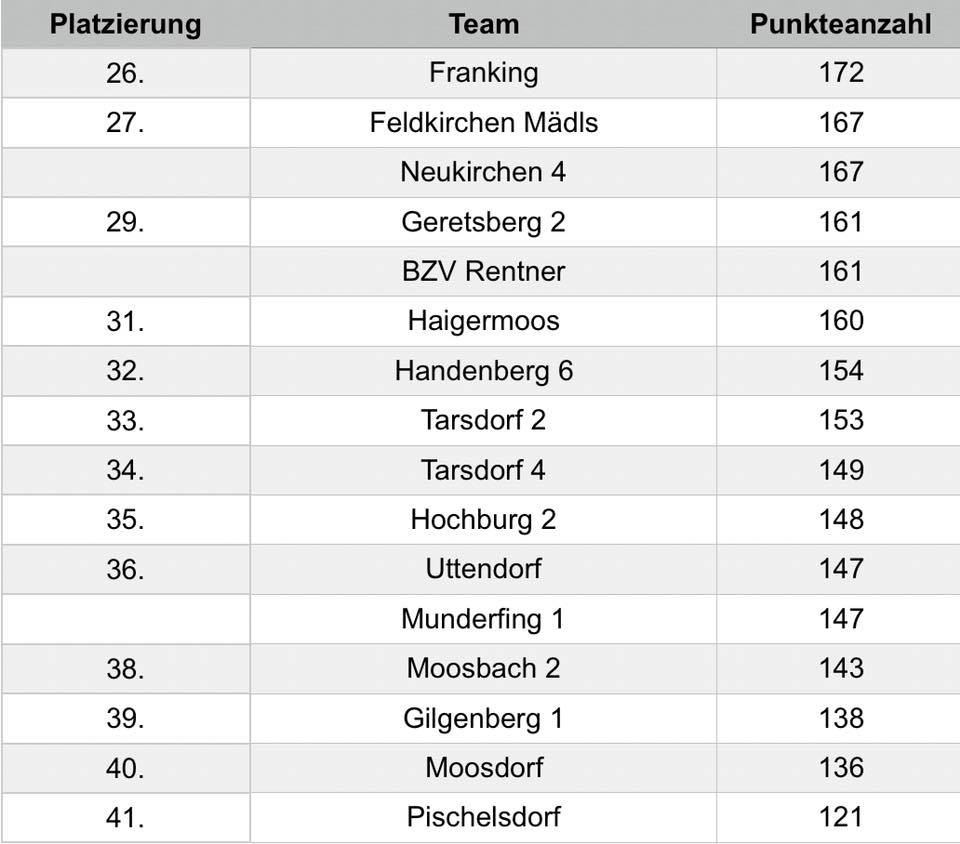Click the placement number 40. cell

click(125, 768)
